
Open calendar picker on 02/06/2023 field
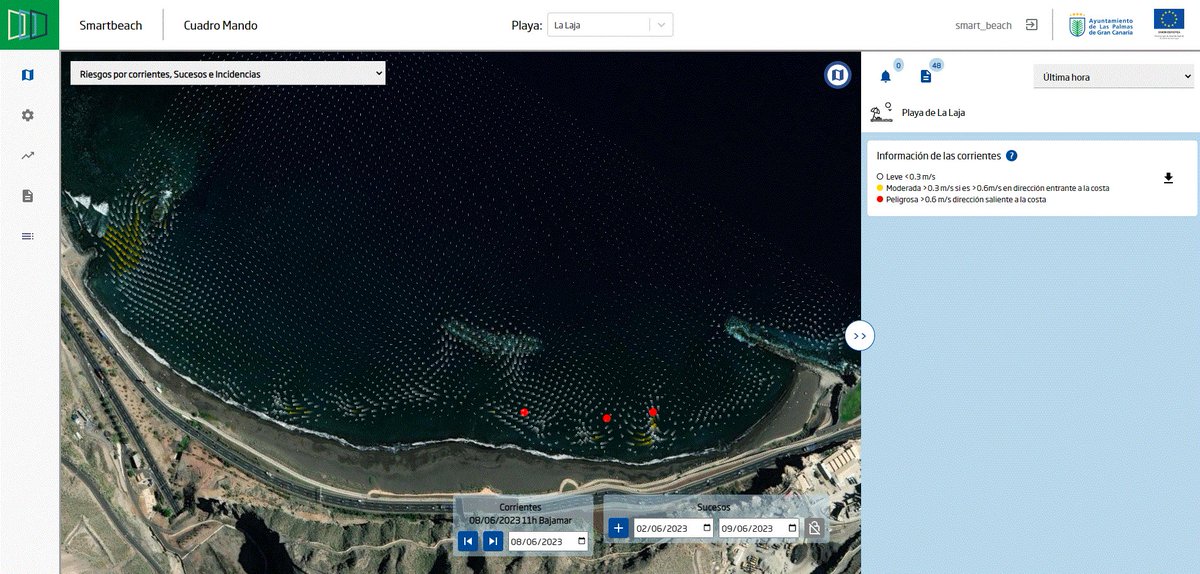(707, 528)
